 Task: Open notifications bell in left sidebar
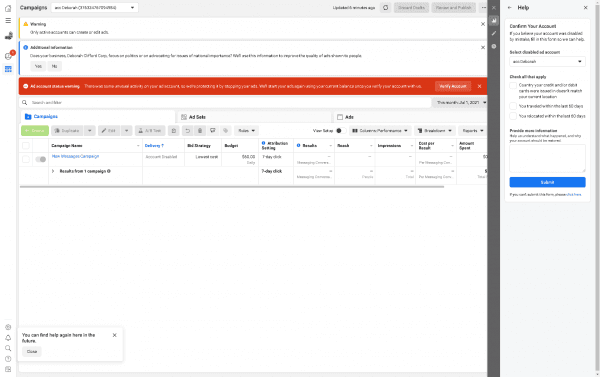pos(8,338)
